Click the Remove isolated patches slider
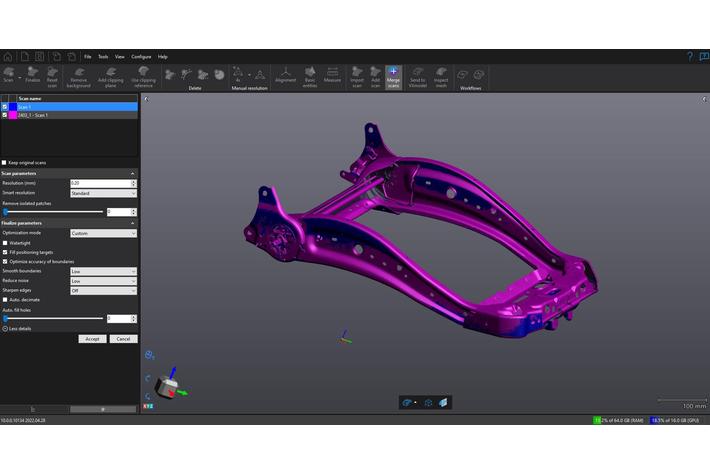This screenshot has width=710, height=474. coord(54,212)
